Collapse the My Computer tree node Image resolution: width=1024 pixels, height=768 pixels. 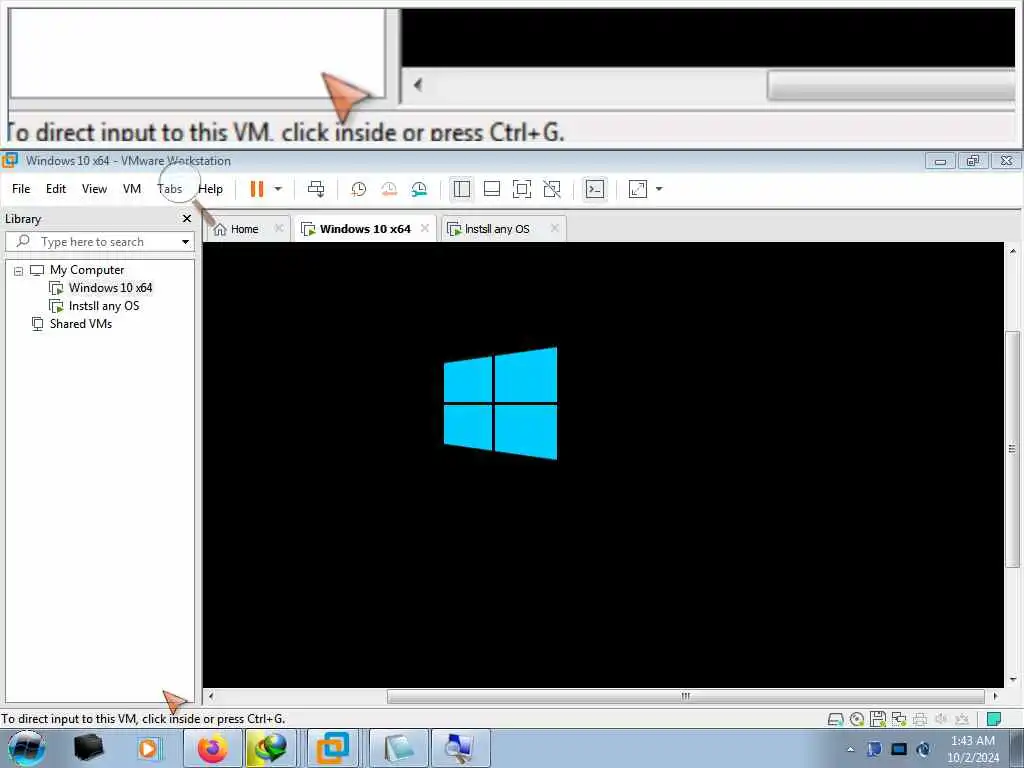coord(18,270)
